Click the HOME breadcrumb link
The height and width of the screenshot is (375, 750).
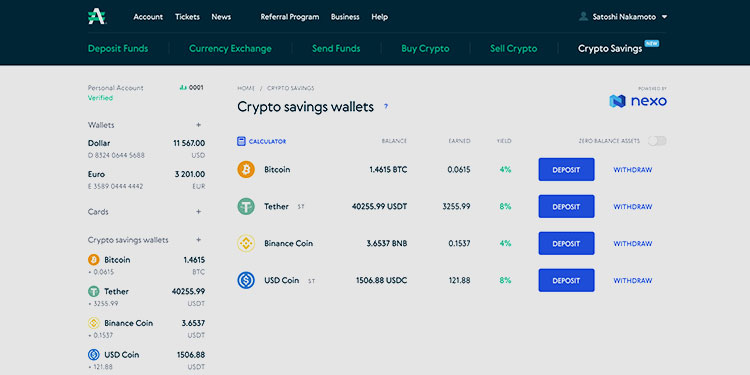pos(246,88)
